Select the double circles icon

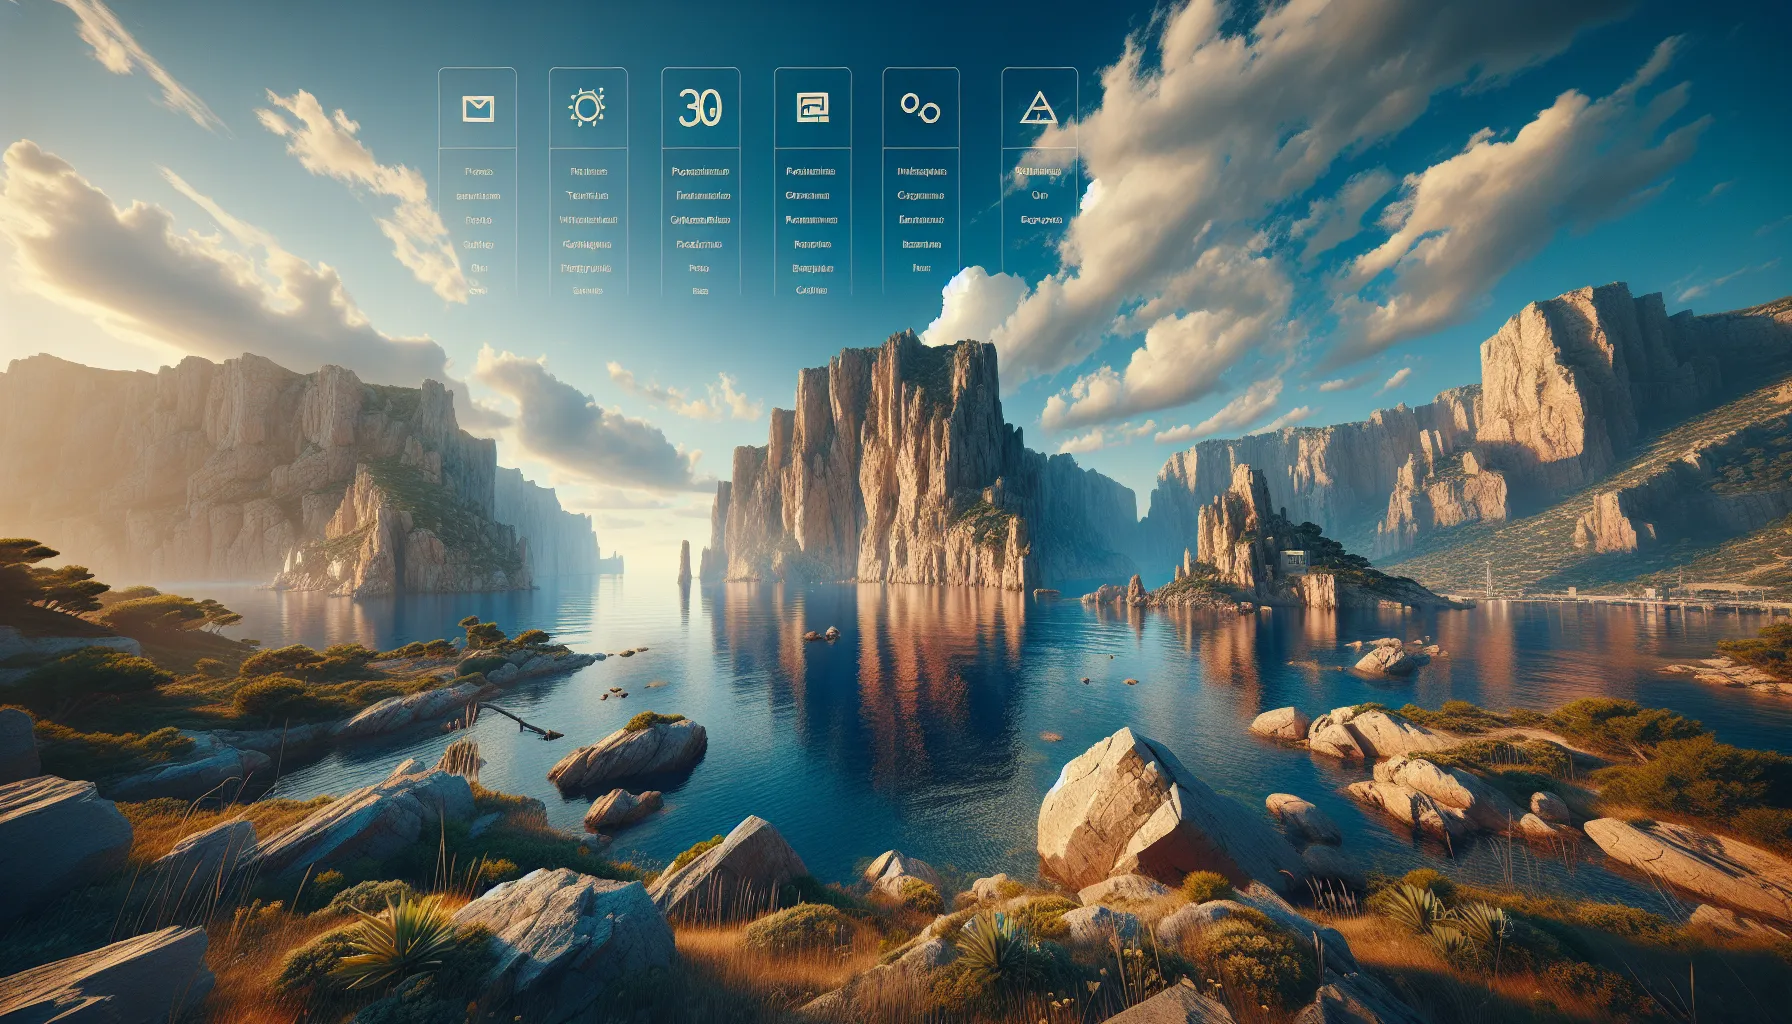[x=921, y=108]
